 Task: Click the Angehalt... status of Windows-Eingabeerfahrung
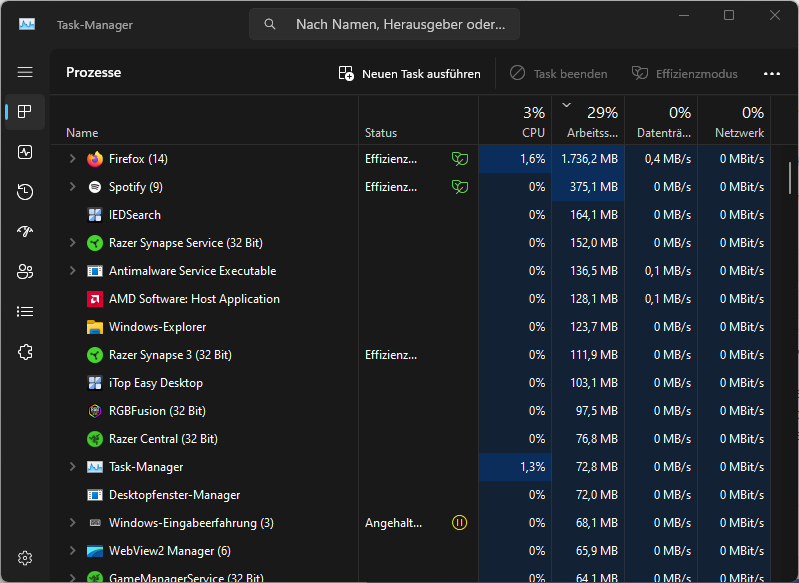pyautogui.click(x=393, y=523)
